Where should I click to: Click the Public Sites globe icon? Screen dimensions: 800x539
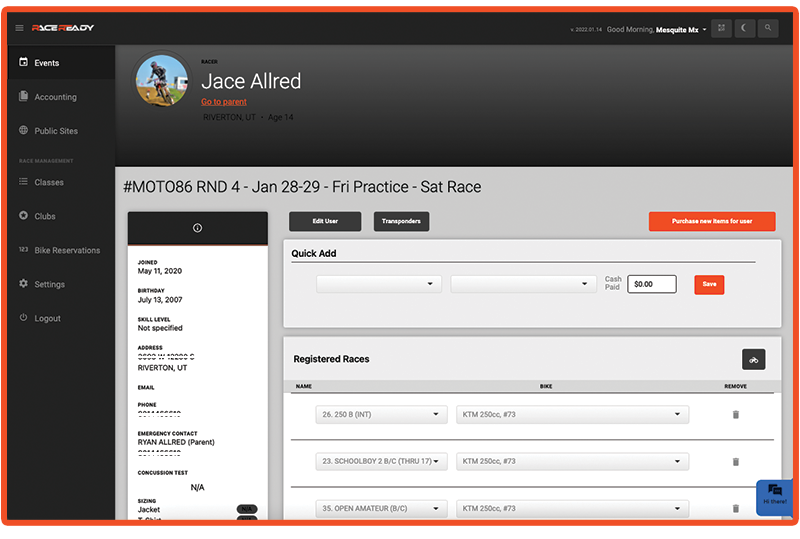[23, 130]
